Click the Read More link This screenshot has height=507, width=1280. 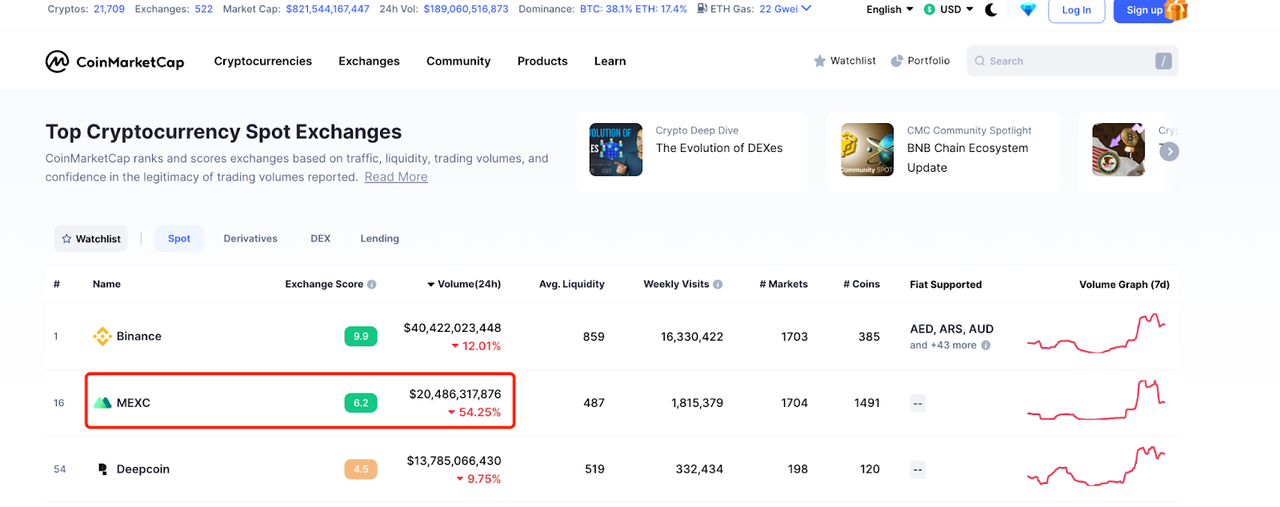point(396,177)
